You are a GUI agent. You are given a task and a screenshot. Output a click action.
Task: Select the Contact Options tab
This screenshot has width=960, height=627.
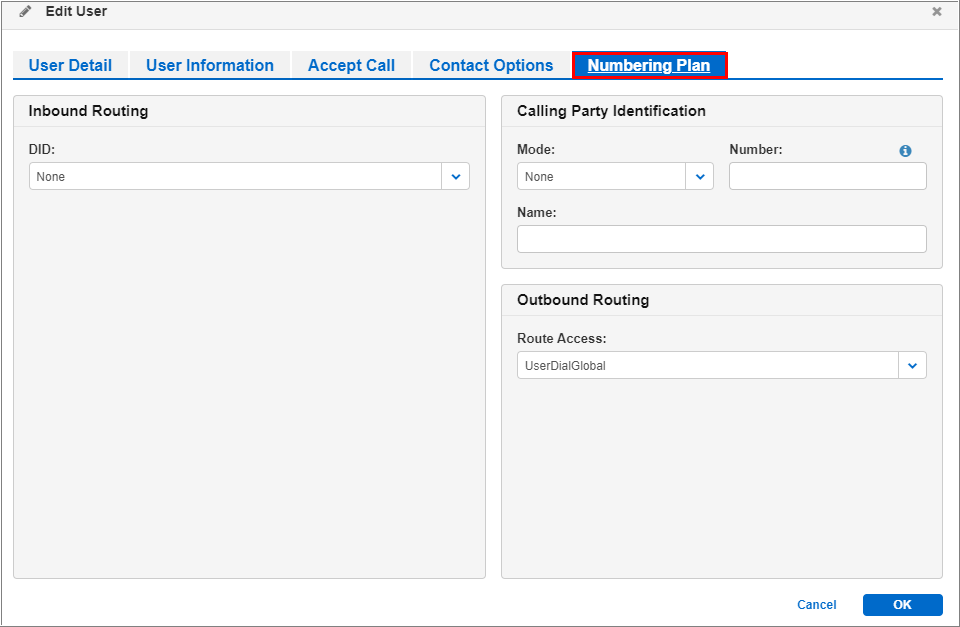coord(491,65)
